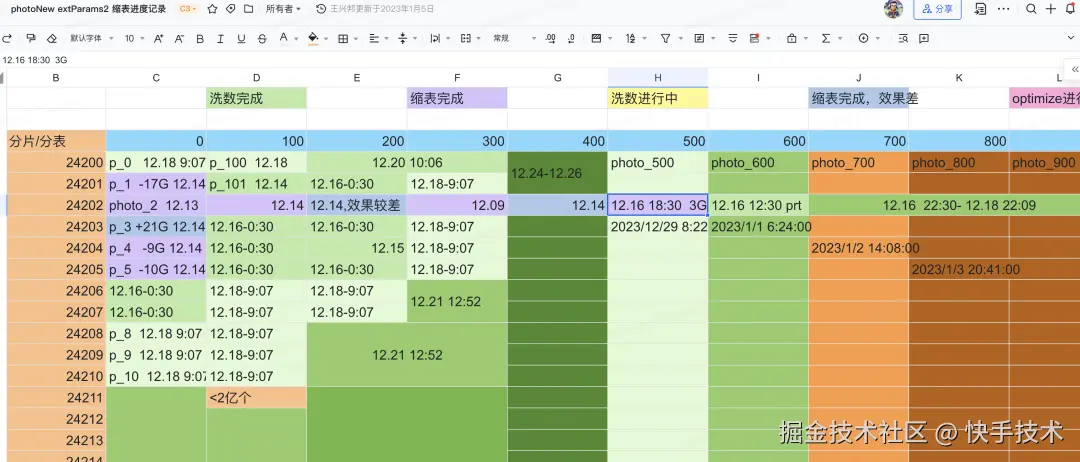Toggle underline formatting
The image size is (1080, 462).
coord(241,39)
